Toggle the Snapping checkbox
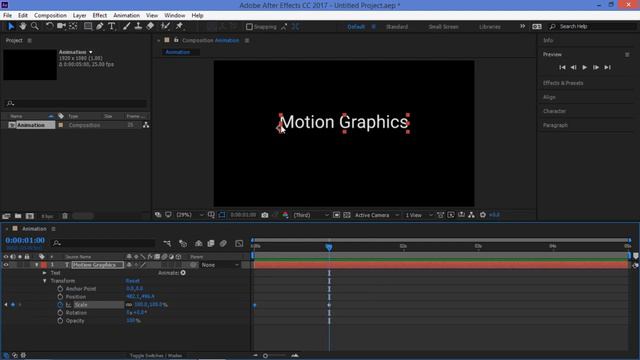640x360 pixels. pos(249,27)
